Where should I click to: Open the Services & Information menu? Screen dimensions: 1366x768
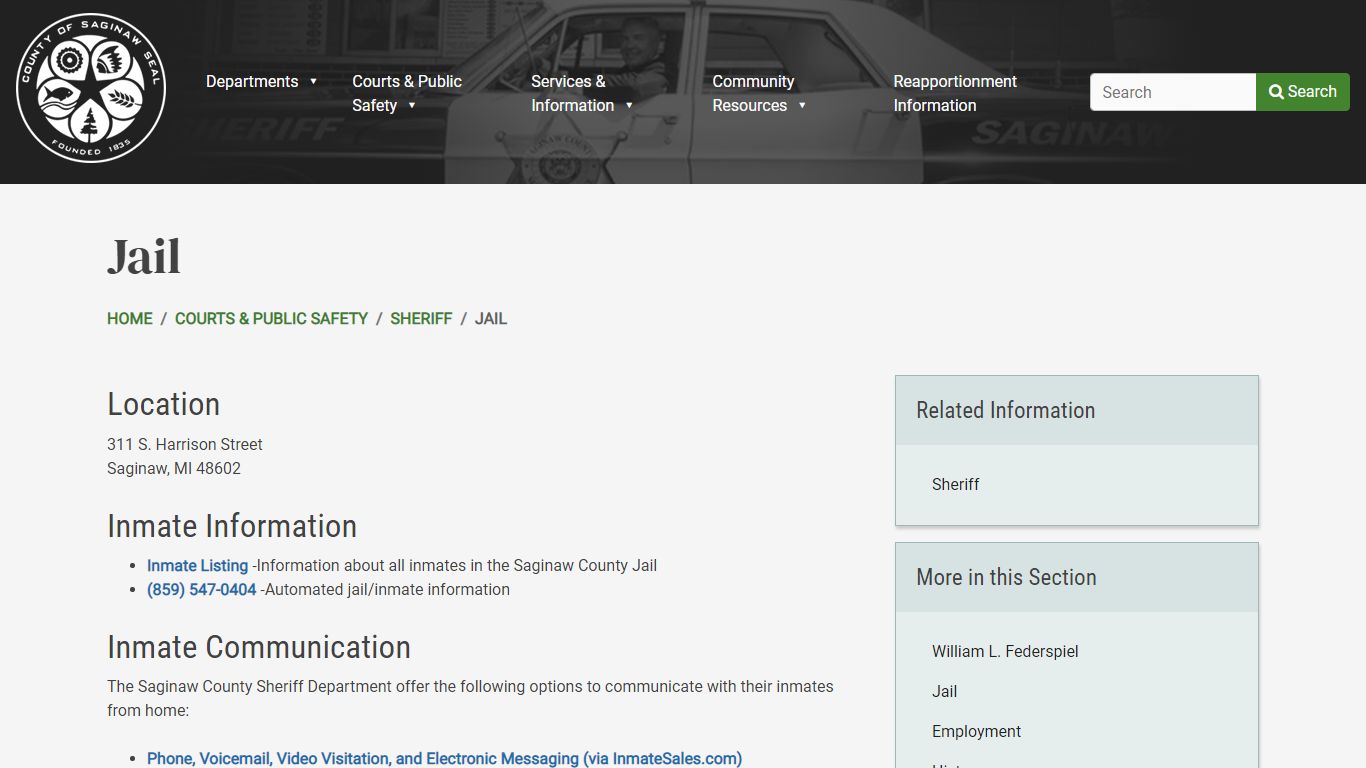click(572, 93)
